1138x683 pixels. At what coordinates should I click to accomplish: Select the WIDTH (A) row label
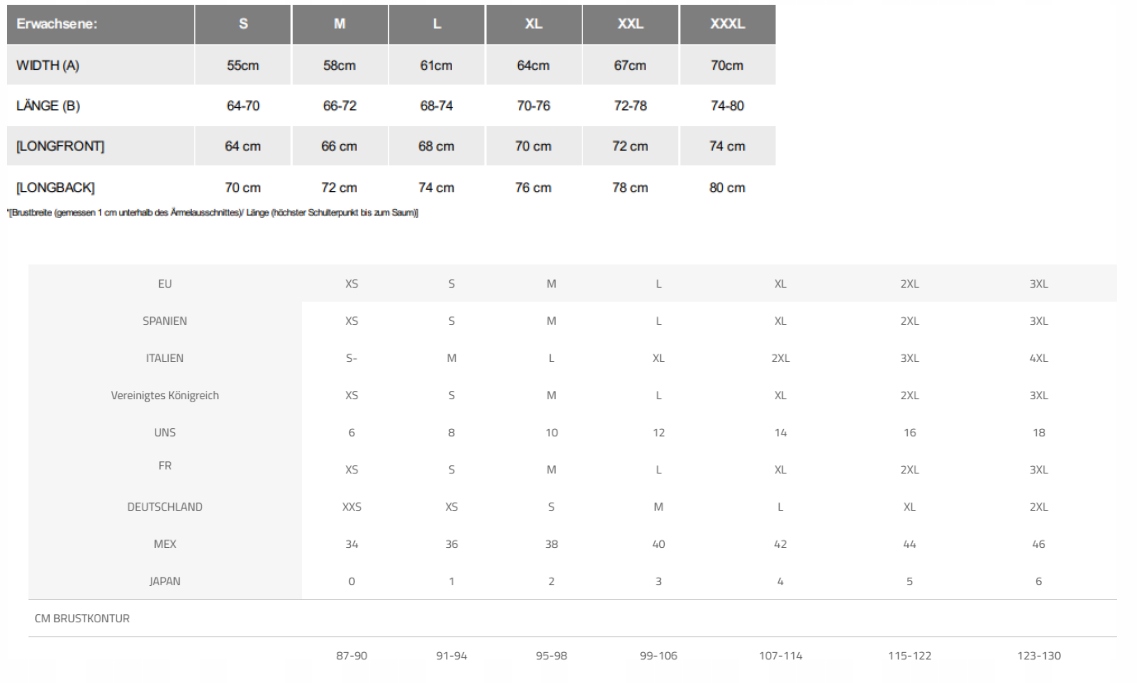pos(48,65)
